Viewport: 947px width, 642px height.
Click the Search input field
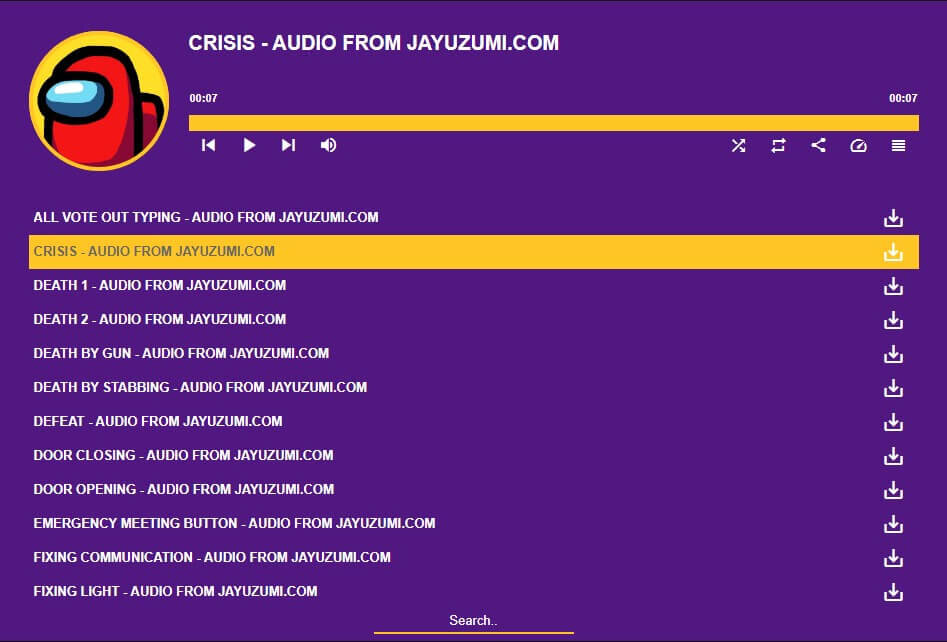(474, 621)
